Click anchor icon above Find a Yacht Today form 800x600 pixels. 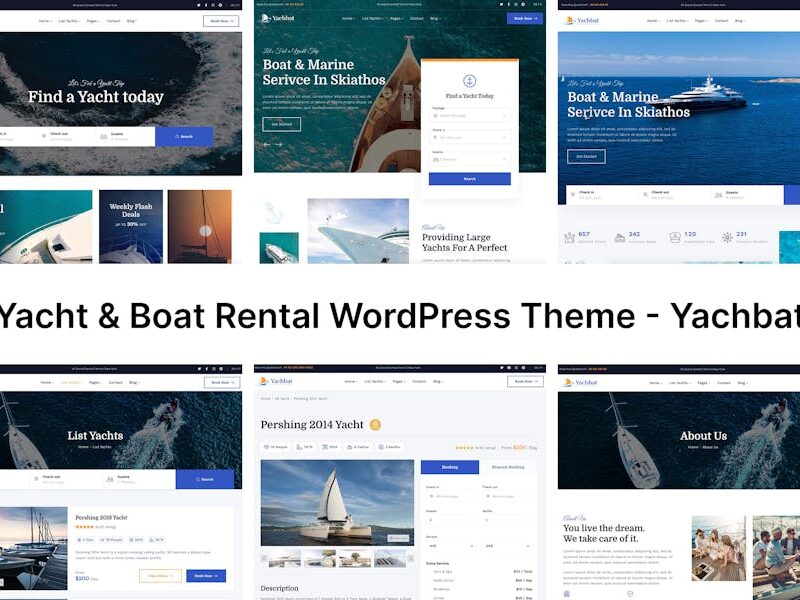coord(469,81)
